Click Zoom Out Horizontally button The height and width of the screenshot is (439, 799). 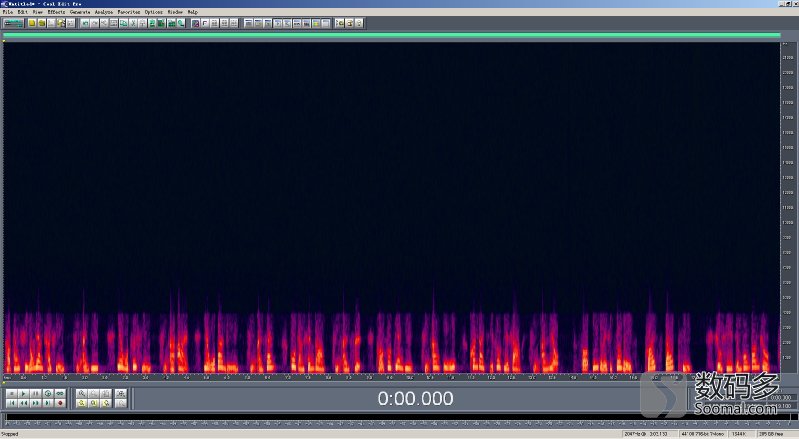(x=94, y=393)
